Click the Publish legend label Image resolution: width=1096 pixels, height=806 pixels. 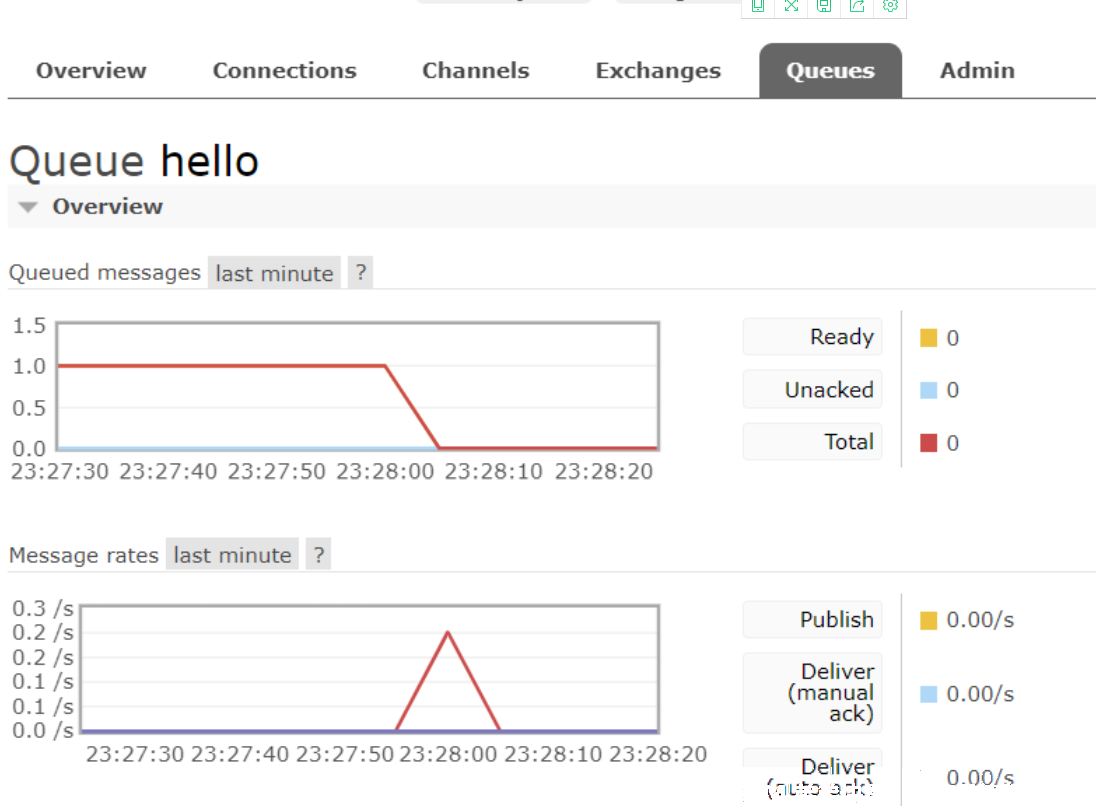pos(812,619)
